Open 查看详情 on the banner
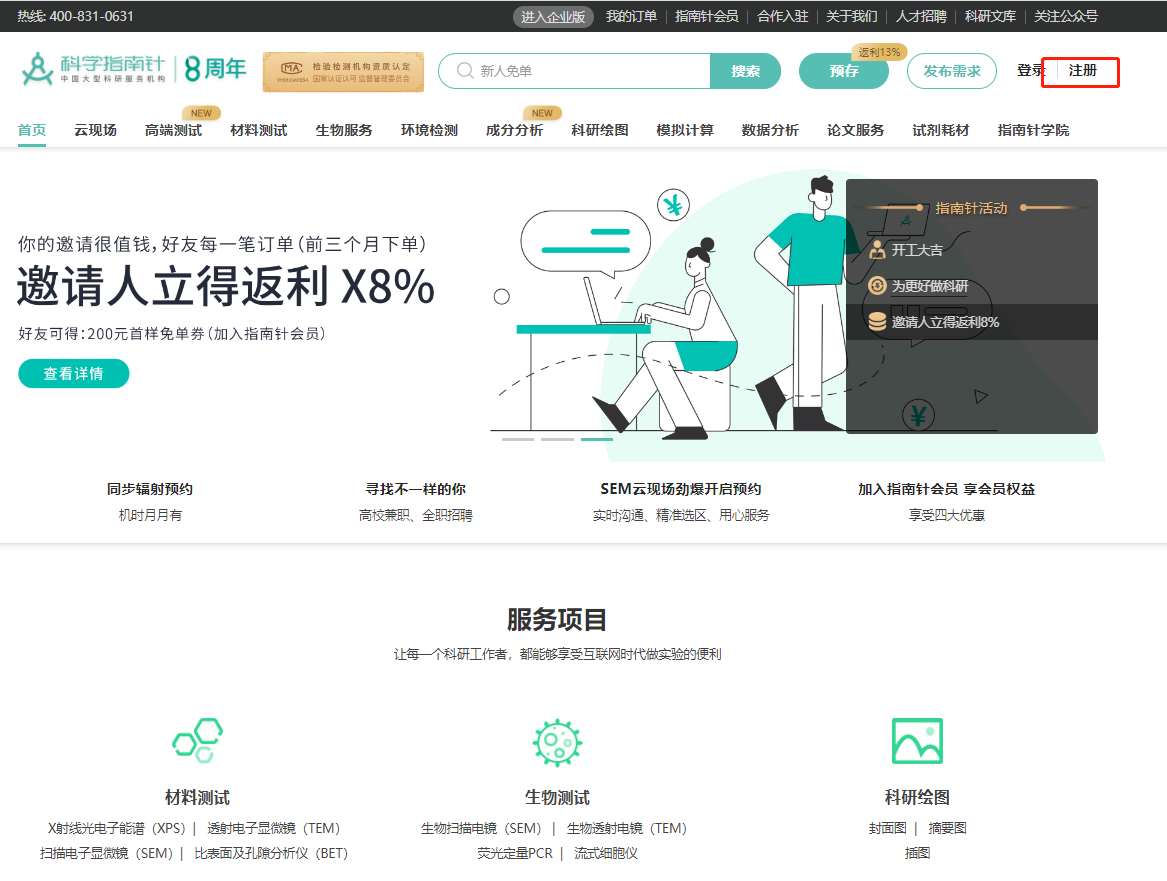Viewport: 1167px width, 881px height. coord(73,373)
